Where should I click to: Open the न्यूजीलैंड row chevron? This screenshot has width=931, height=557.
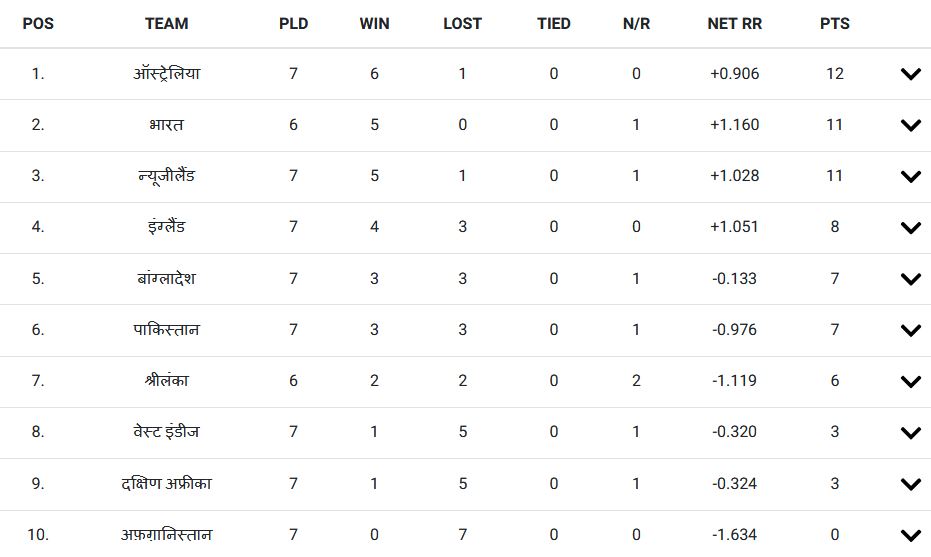pyautogui.click(x=910, y=177)
